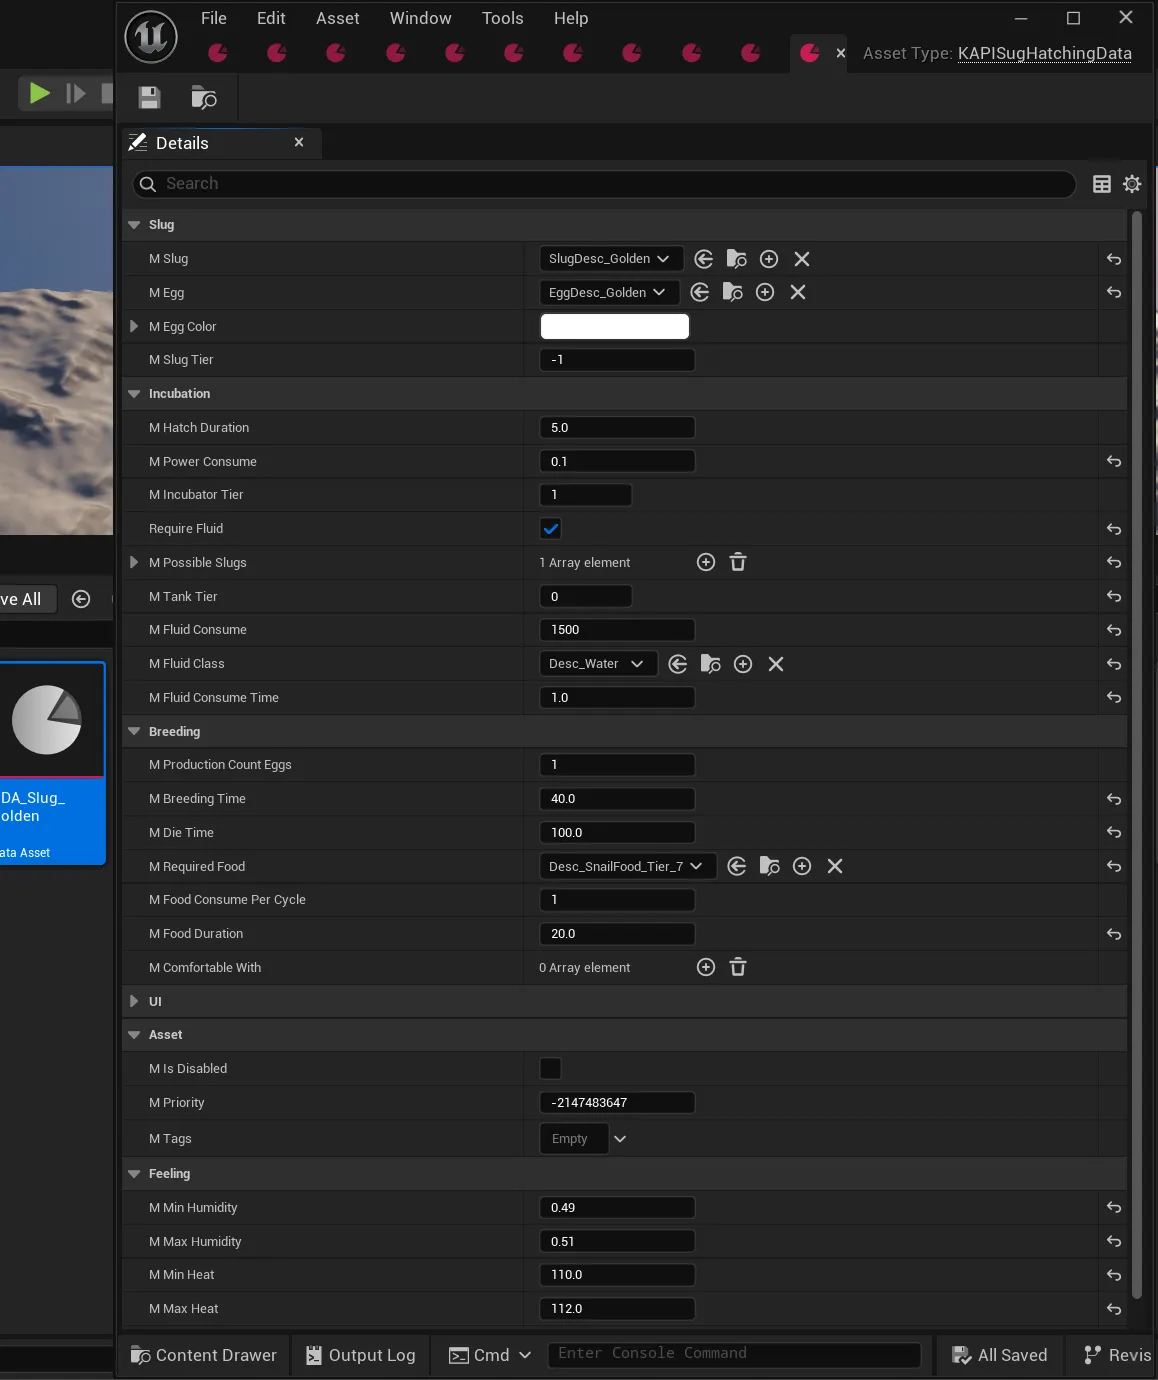This screenshot has height=1380, width=1158.
Task: Create new asset for M Slug
Action: (x=769, y=259)
